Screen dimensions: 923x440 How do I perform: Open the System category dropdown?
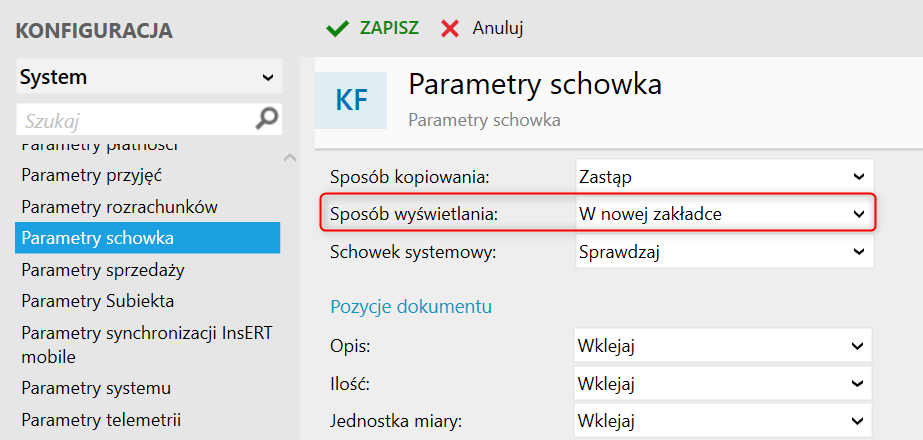click(x=148, y=77)
